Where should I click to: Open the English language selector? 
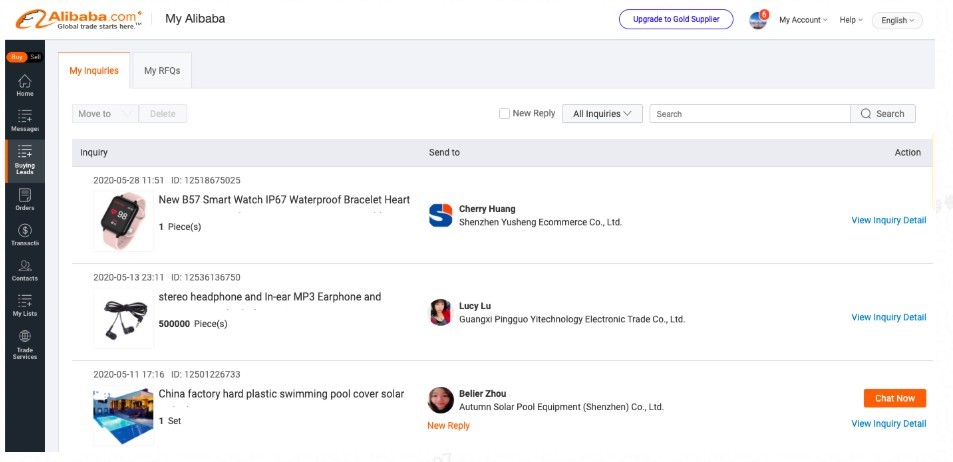point(897,20)
